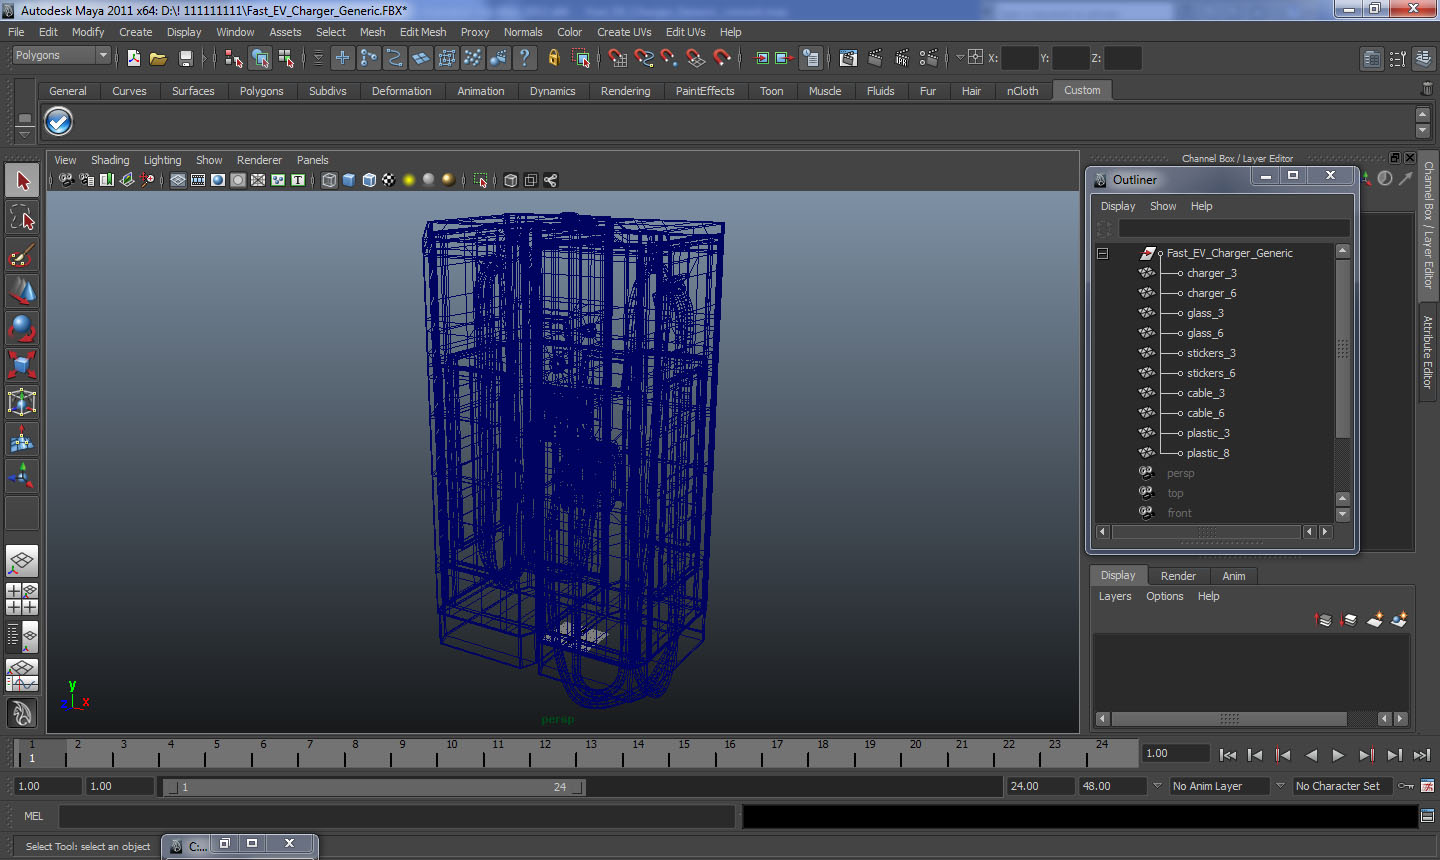This screenshot has width=1440, height=860.
Task: Switch to the Rendering shelf tab
Action: coord(625,91)
